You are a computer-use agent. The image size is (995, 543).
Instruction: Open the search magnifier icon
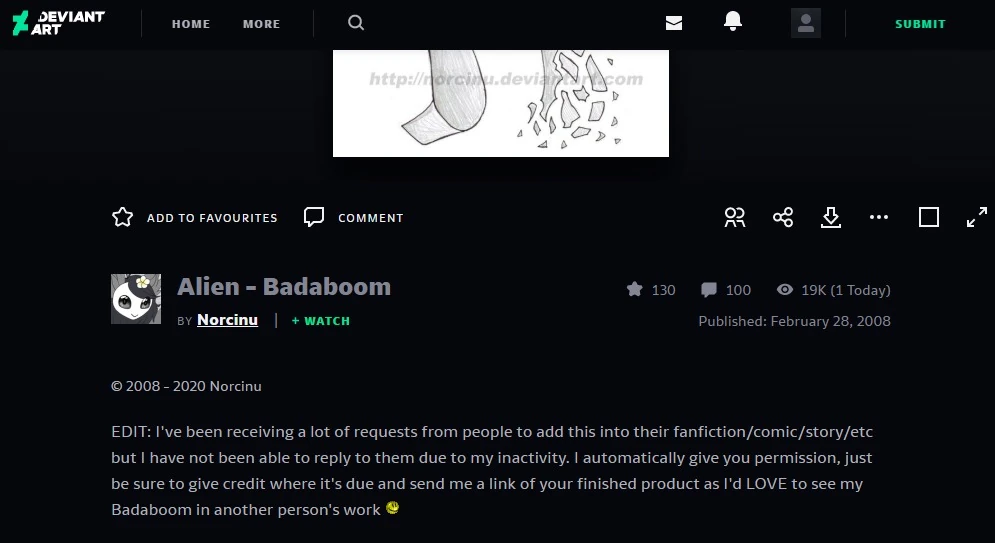356,23
